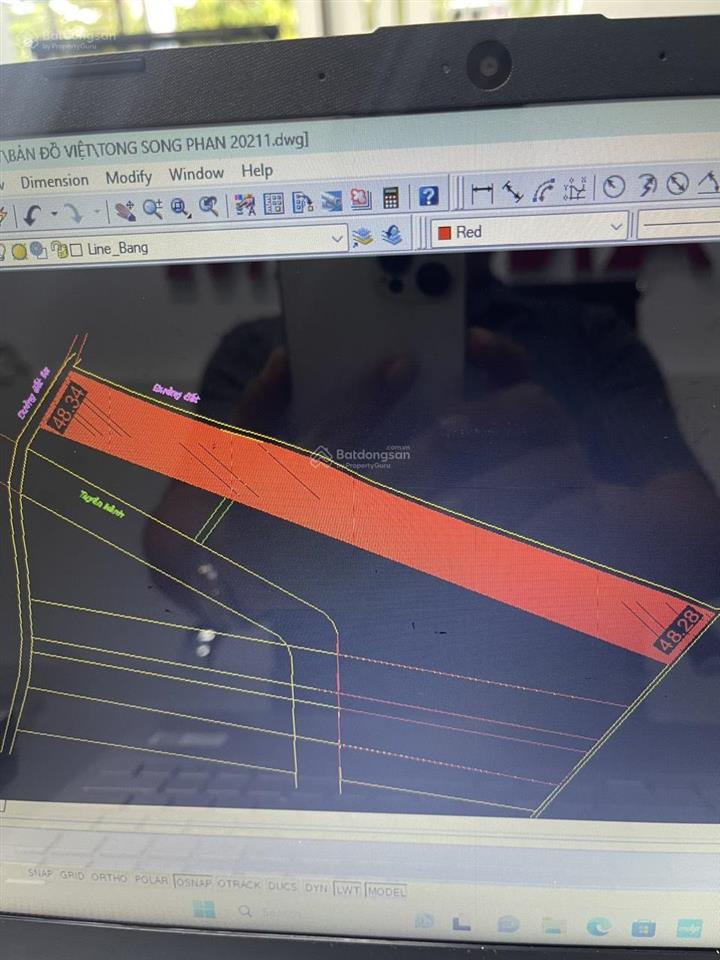Select the Zoom Window tool

[x=181, y=208]
